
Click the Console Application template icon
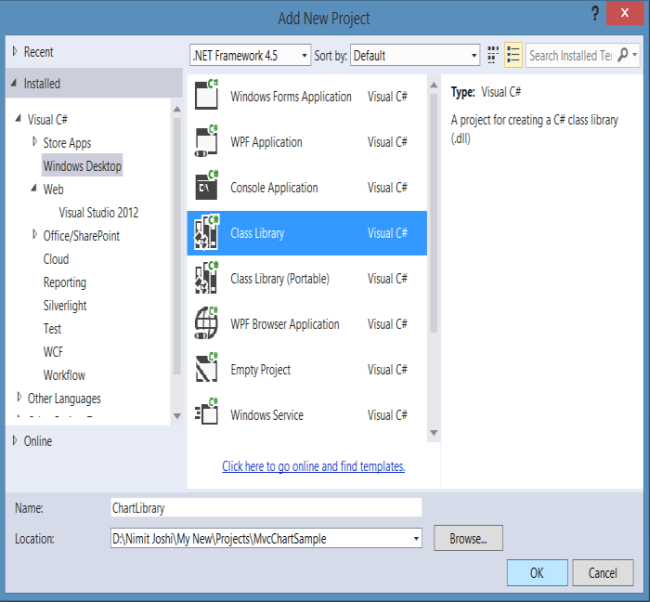tap(206, 186)
